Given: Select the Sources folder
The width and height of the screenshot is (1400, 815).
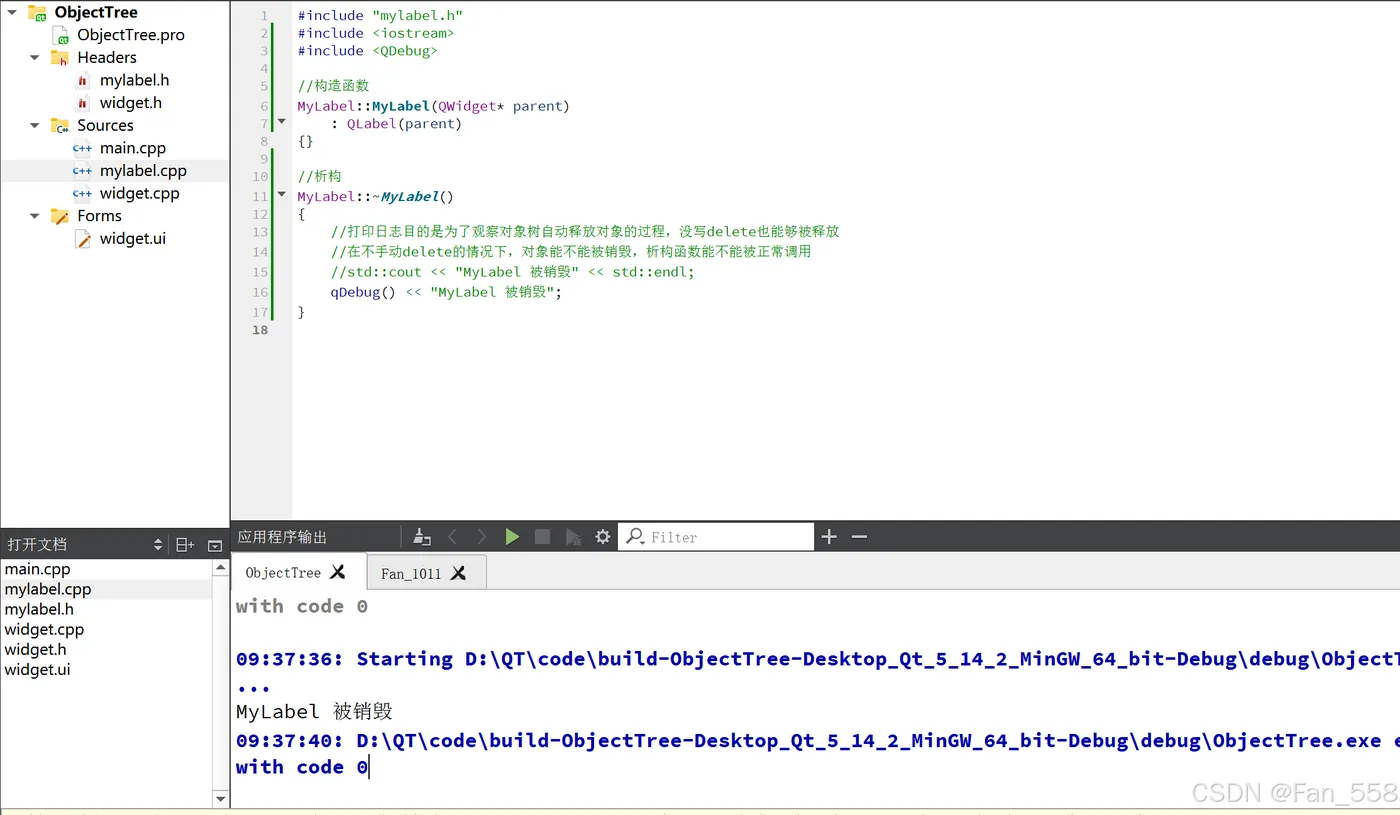Looking at the screenshot, I should tap(105, 125).
